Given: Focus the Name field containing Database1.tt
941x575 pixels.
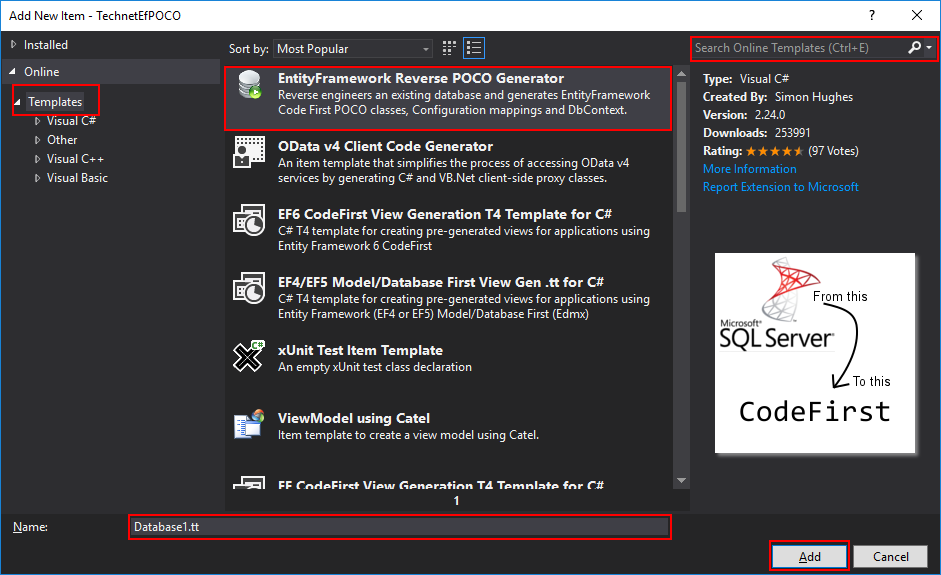Looking at the screenshot, I should [x=400, y=527].
